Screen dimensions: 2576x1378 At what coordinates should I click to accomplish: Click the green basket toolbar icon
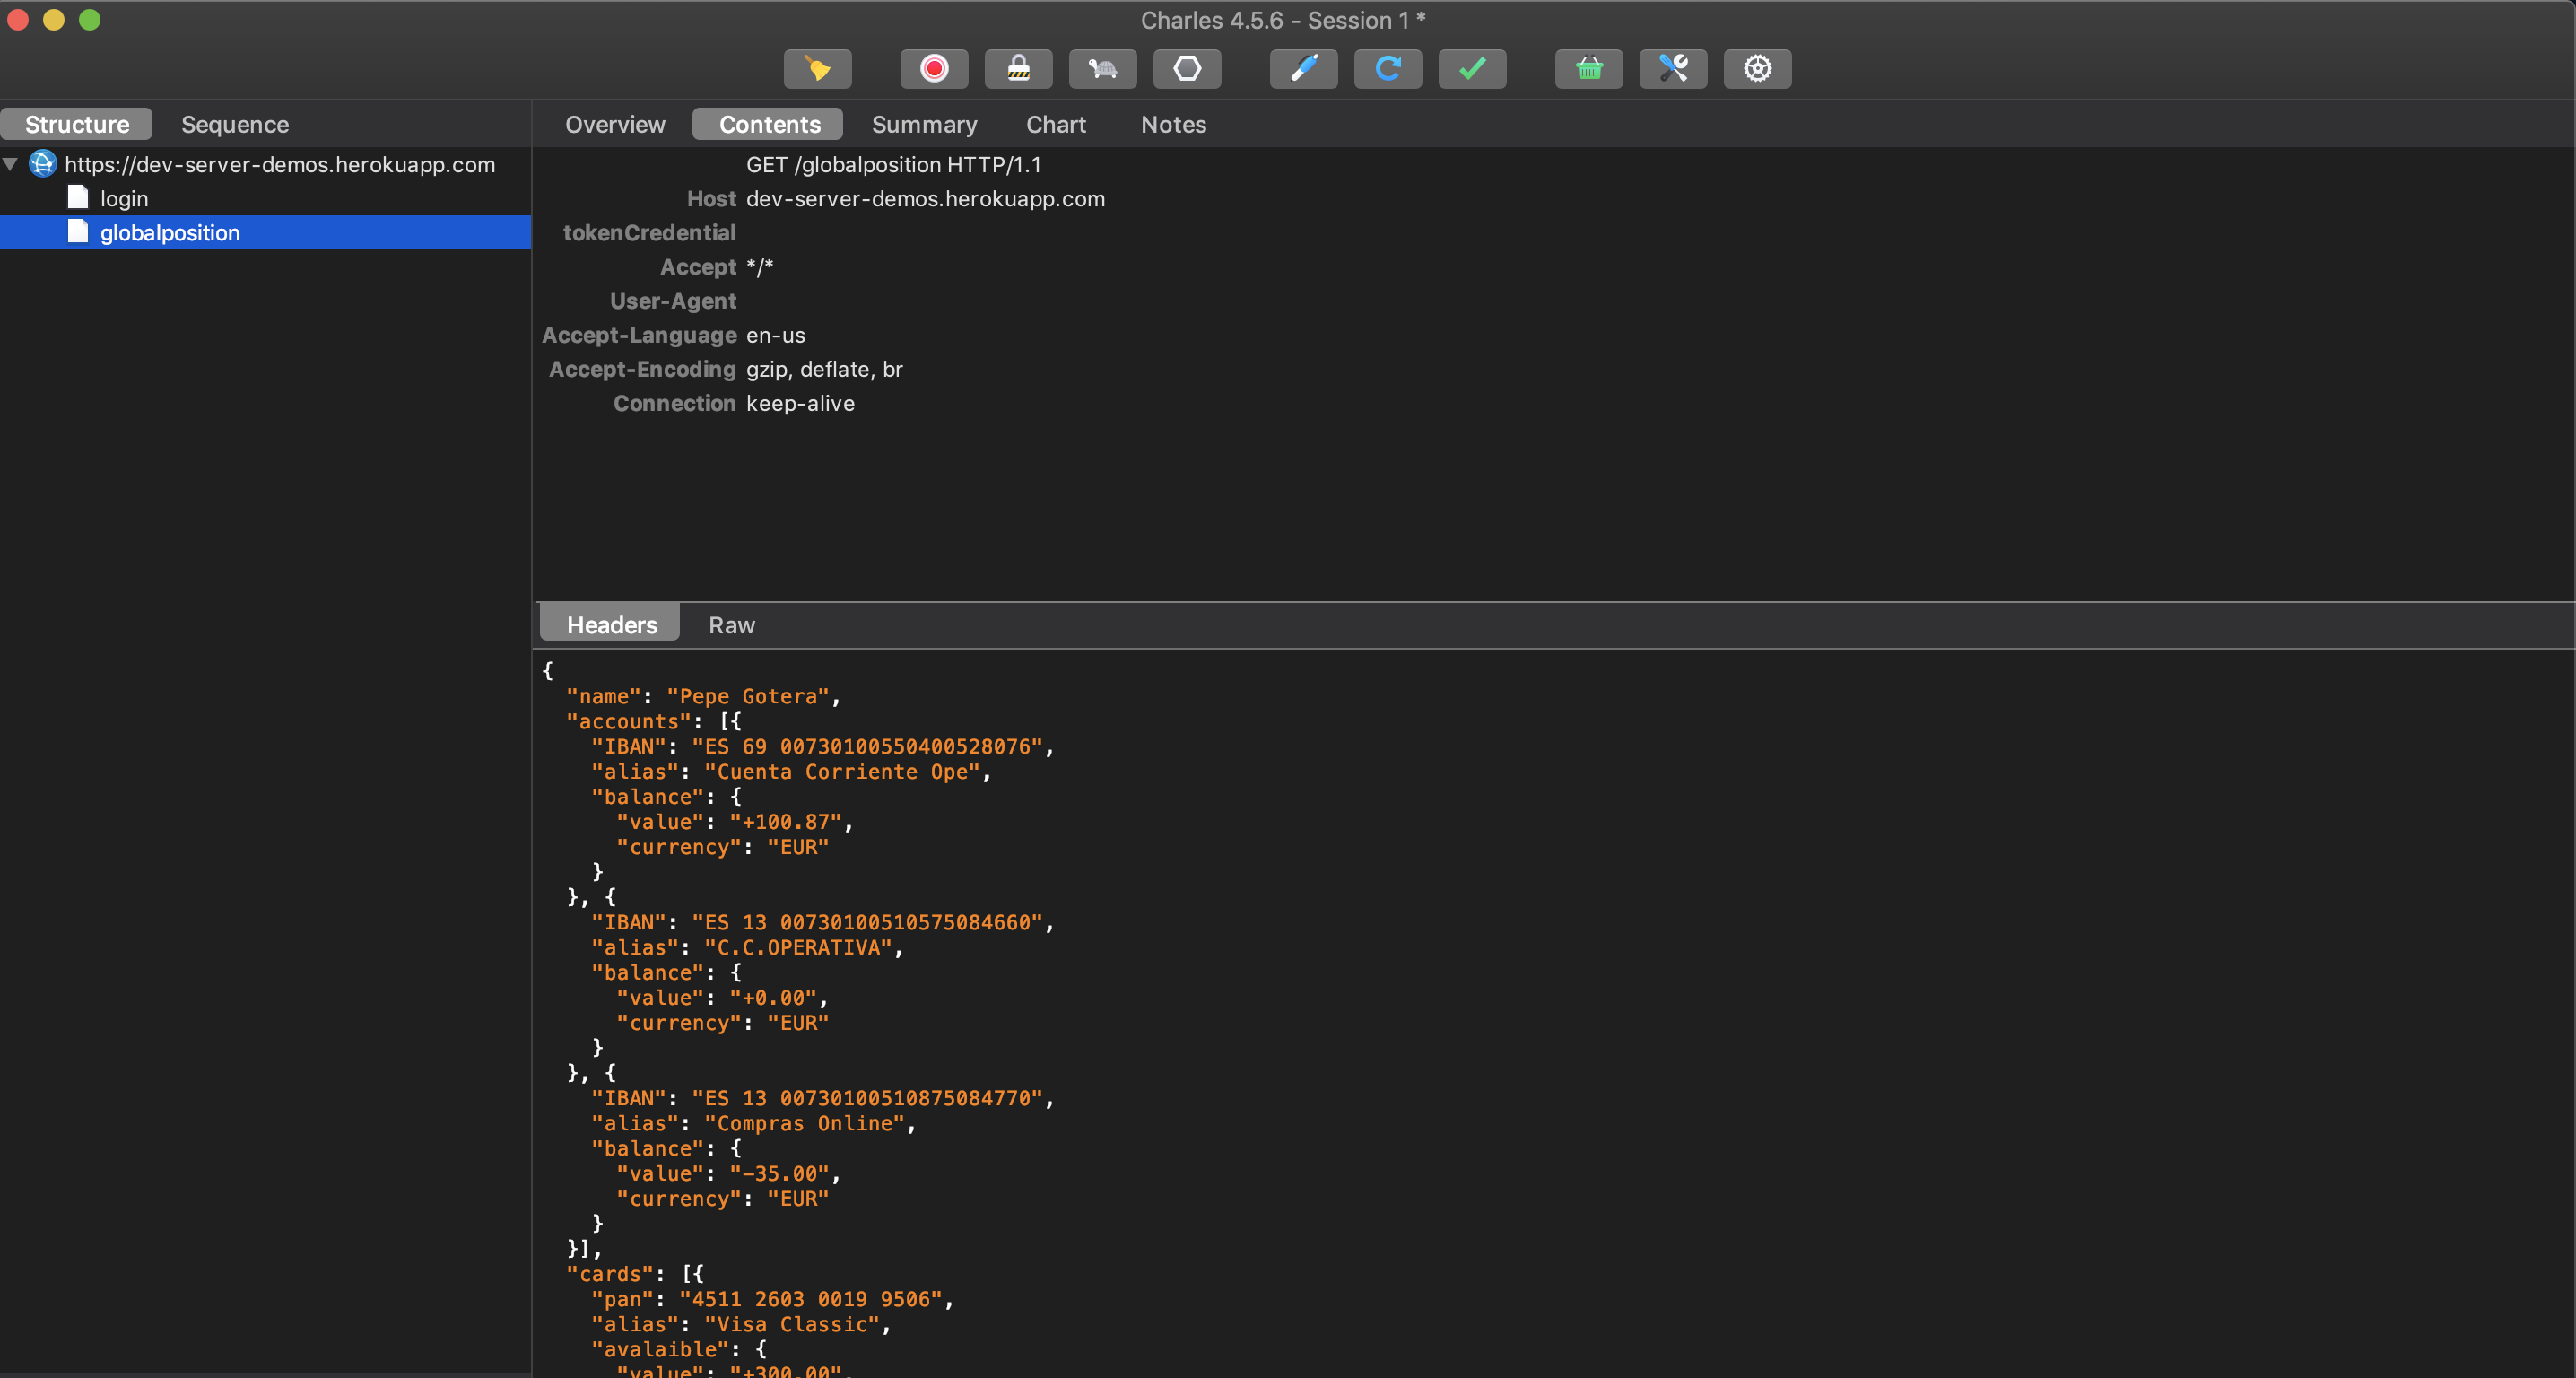1589,69
